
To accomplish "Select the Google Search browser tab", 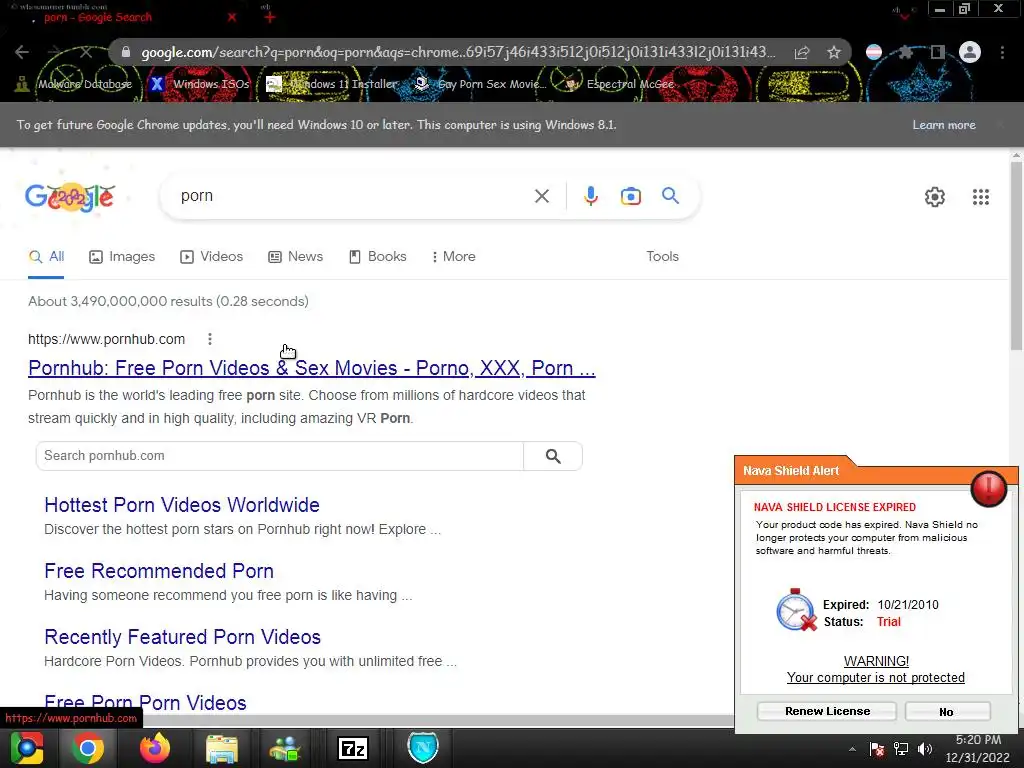I will tap(98, 18).
